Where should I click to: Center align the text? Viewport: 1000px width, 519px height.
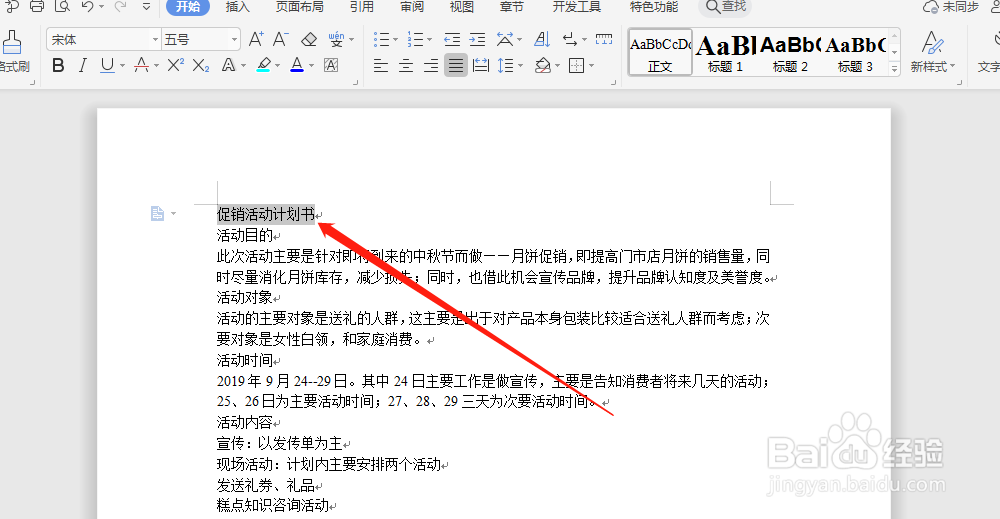[406, 65]
